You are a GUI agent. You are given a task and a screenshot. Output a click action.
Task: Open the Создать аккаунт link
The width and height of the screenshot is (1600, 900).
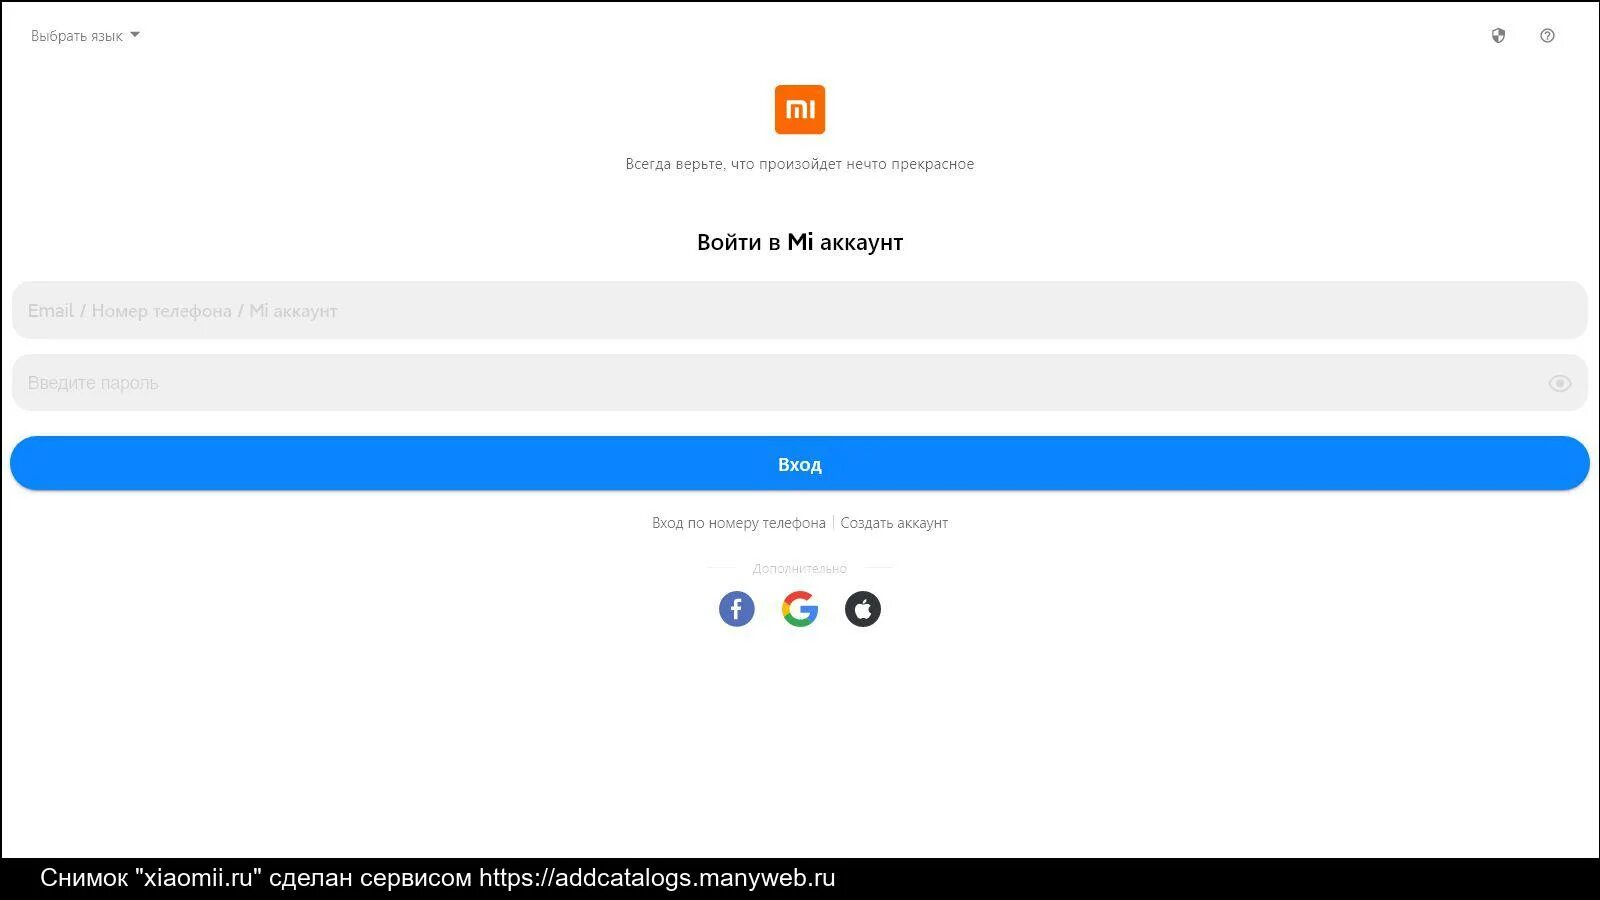coord(894,523)
